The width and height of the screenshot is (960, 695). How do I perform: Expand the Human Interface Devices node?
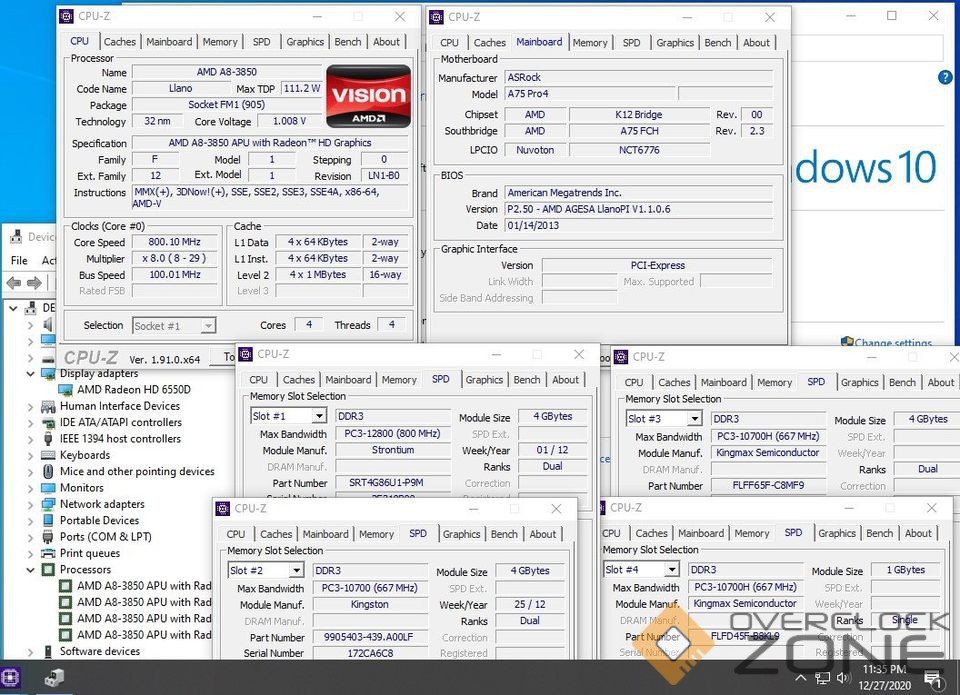click(30, 407)
